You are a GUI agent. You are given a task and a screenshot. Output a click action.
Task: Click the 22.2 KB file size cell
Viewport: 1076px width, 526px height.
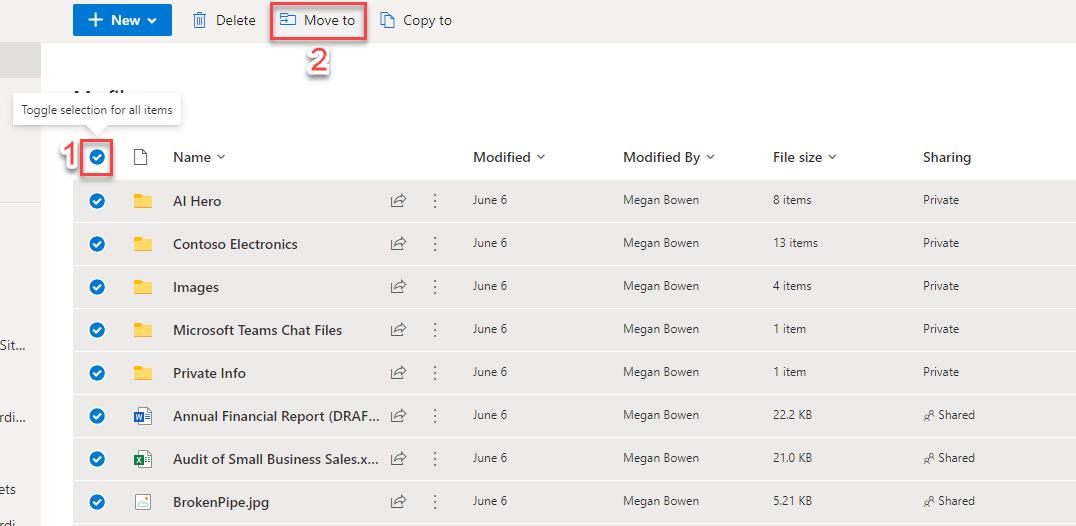point(793,415)
